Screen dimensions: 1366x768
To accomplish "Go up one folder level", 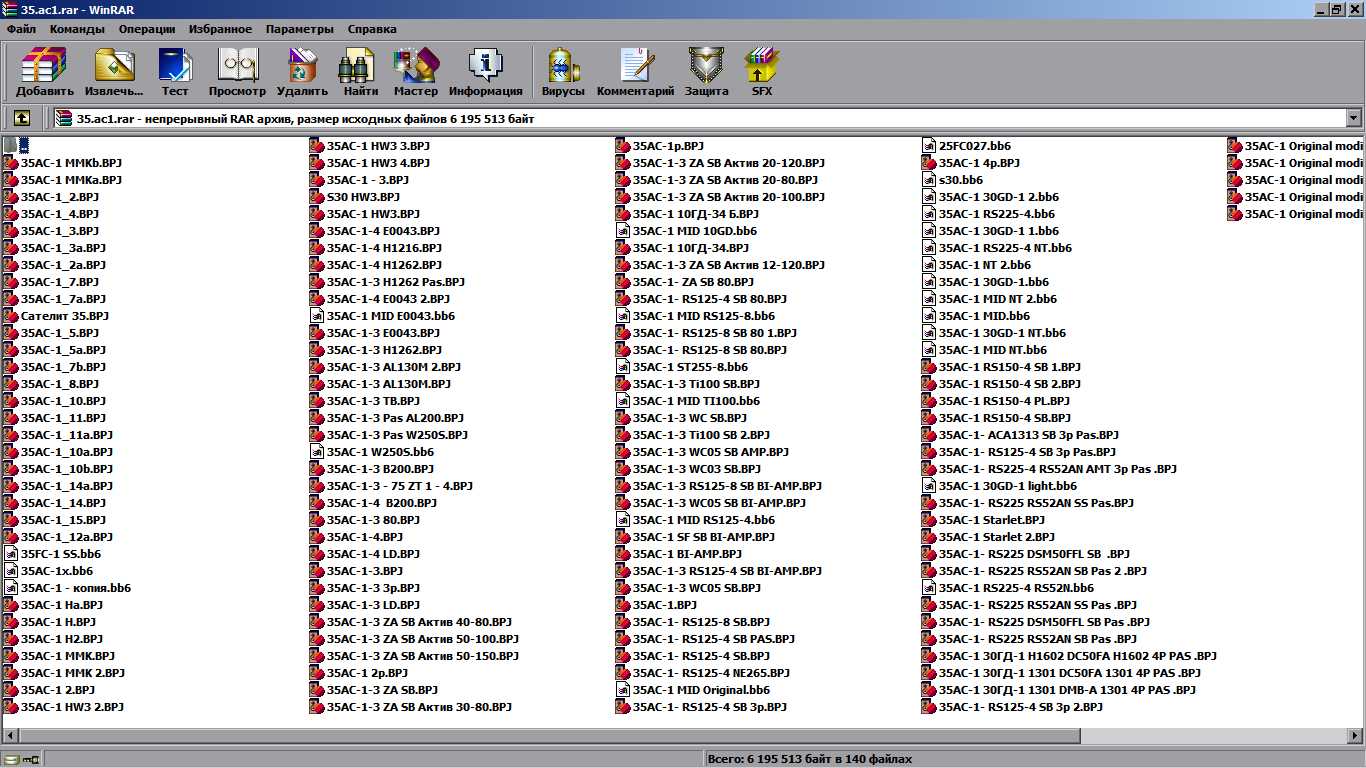I will pyautogui.click(x=22, y=118).
